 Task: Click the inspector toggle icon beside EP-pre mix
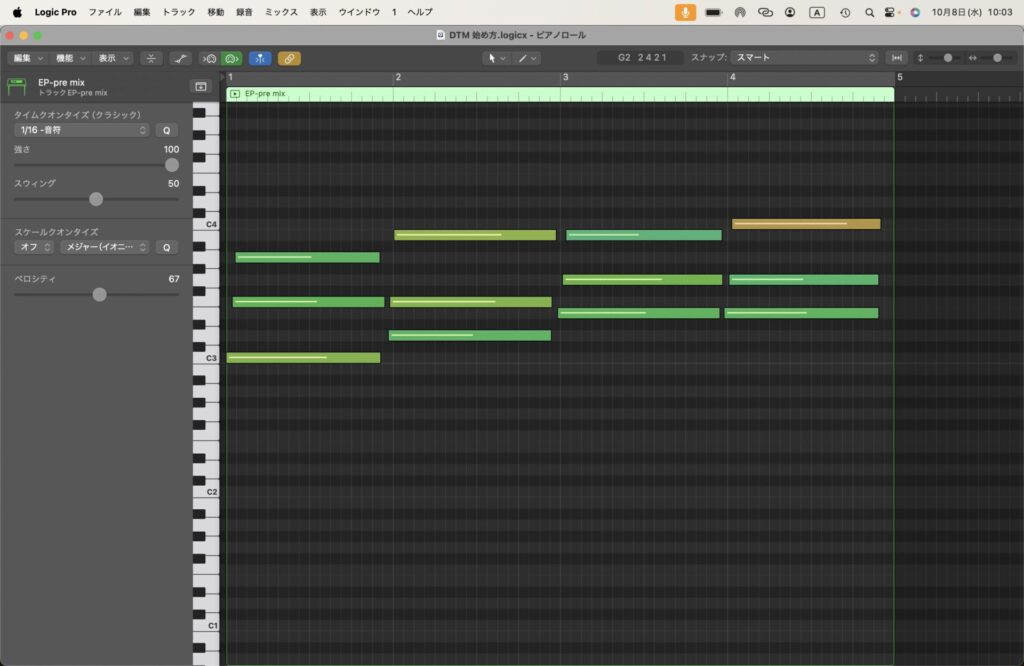click(x=200, y=87)
